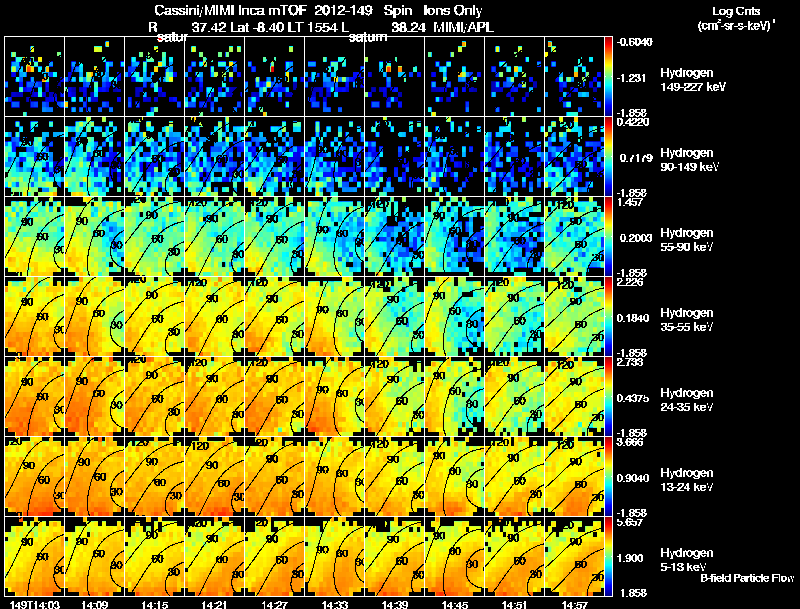Image resolution: width=800 pixels, height=609 pixels.
Task: Click the -0.6040 color scale value
Action: pos(634,42)
